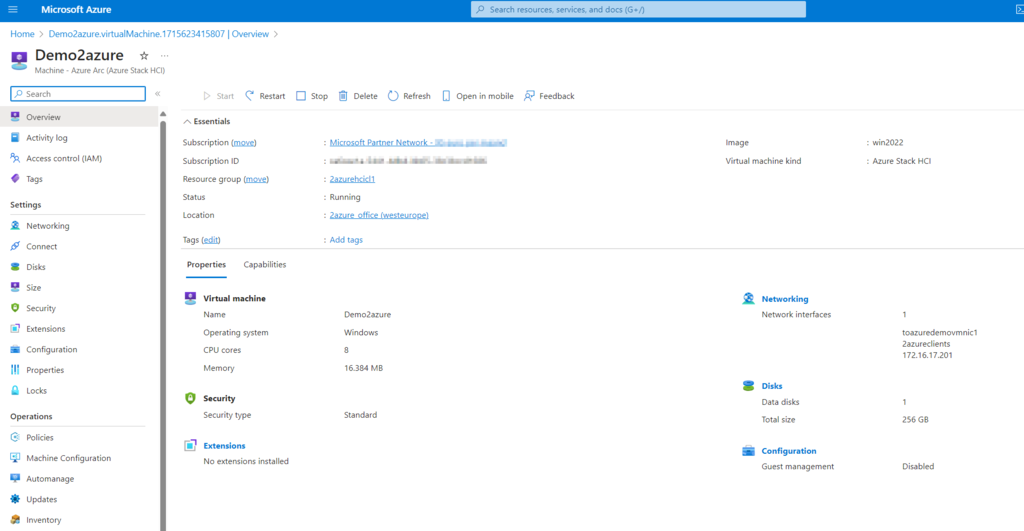Select the Properties tab
Image resolution: width=1024 pixels, height=531 pixels.
point(206,265)
